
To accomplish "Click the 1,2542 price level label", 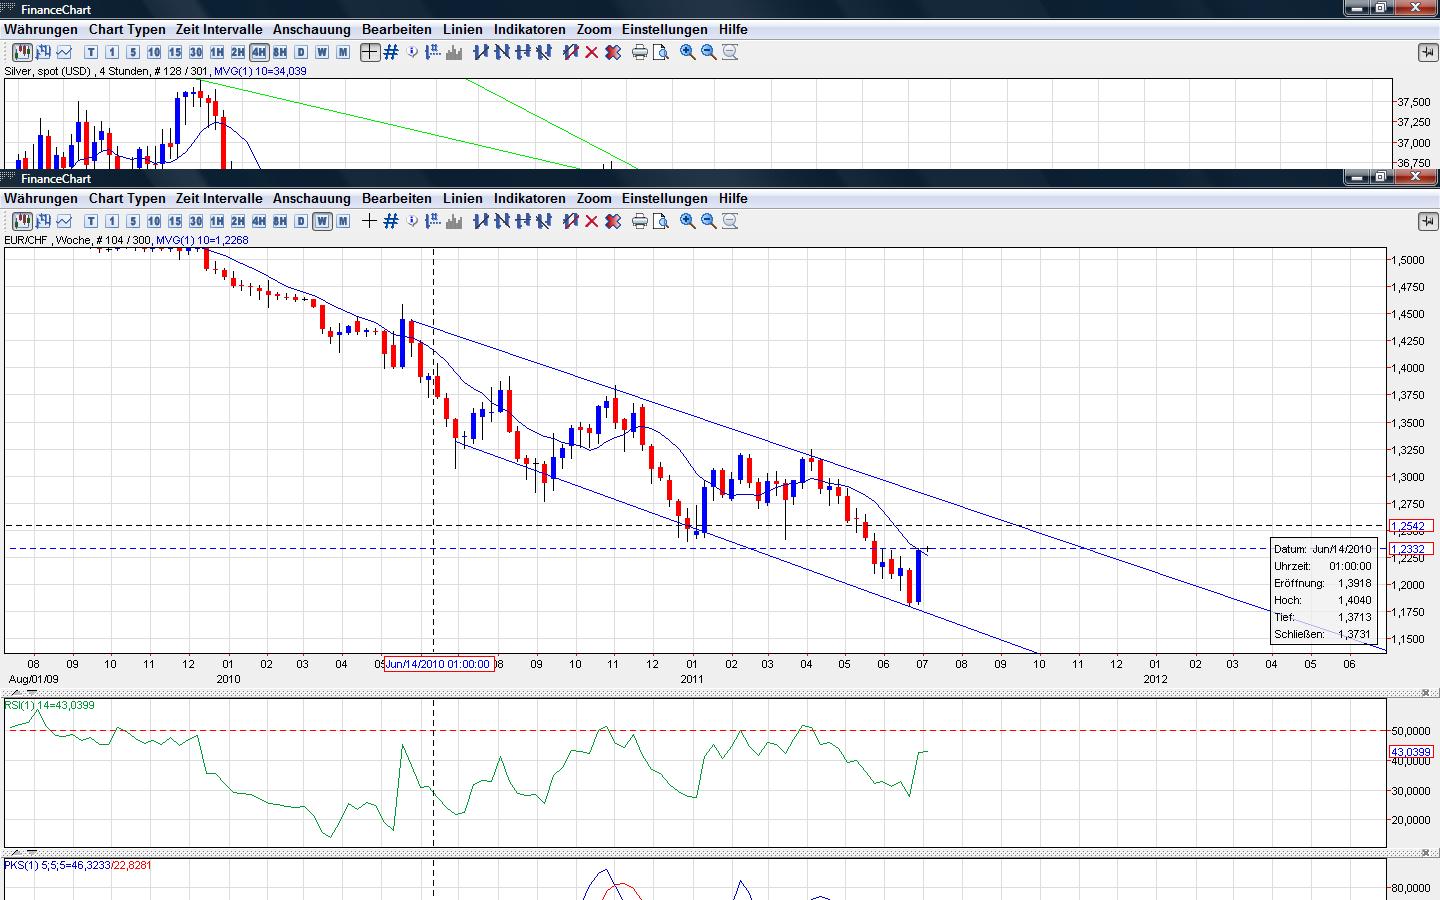I will pos(1412,526).
